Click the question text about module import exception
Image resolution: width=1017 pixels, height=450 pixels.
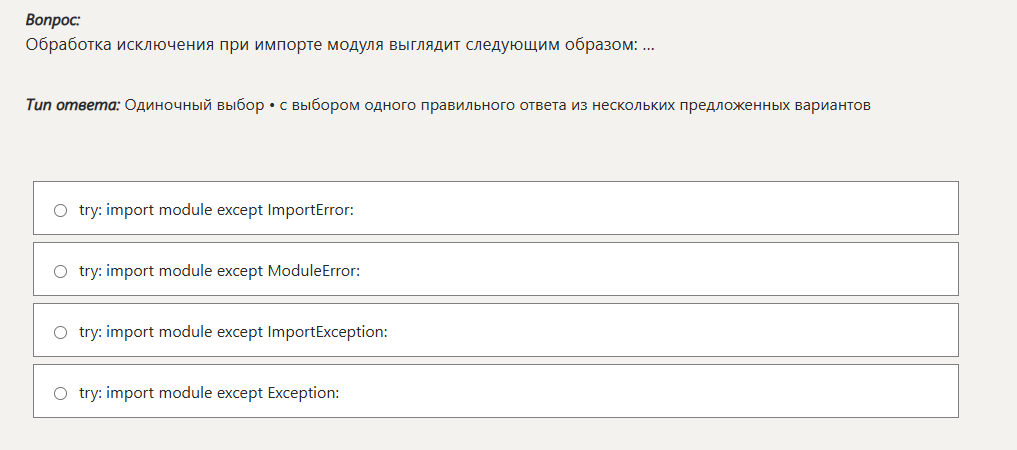(x=340, y=45)
